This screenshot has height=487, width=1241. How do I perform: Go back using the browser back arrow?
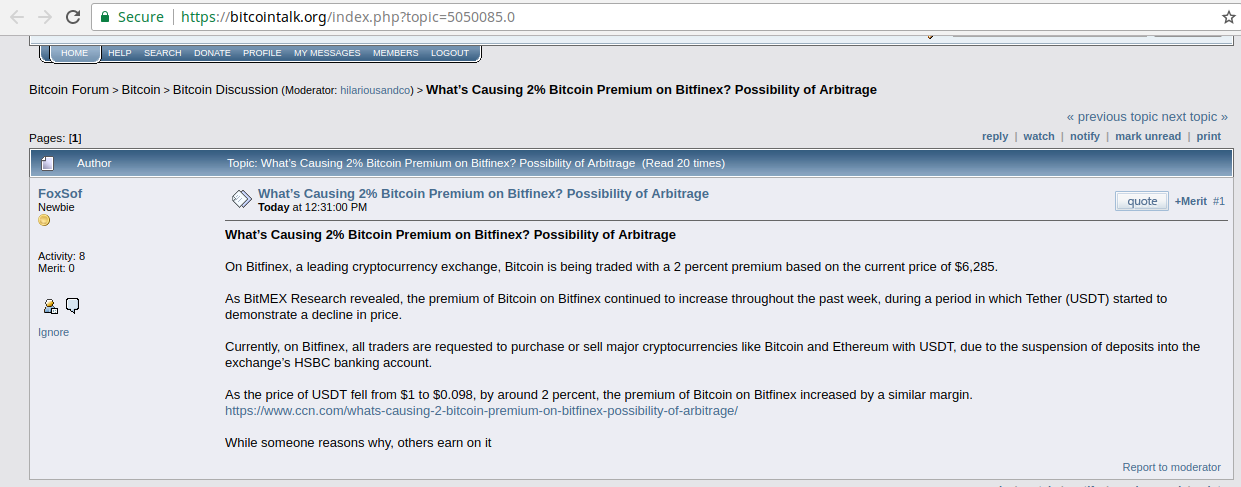[x=17, y=17]
